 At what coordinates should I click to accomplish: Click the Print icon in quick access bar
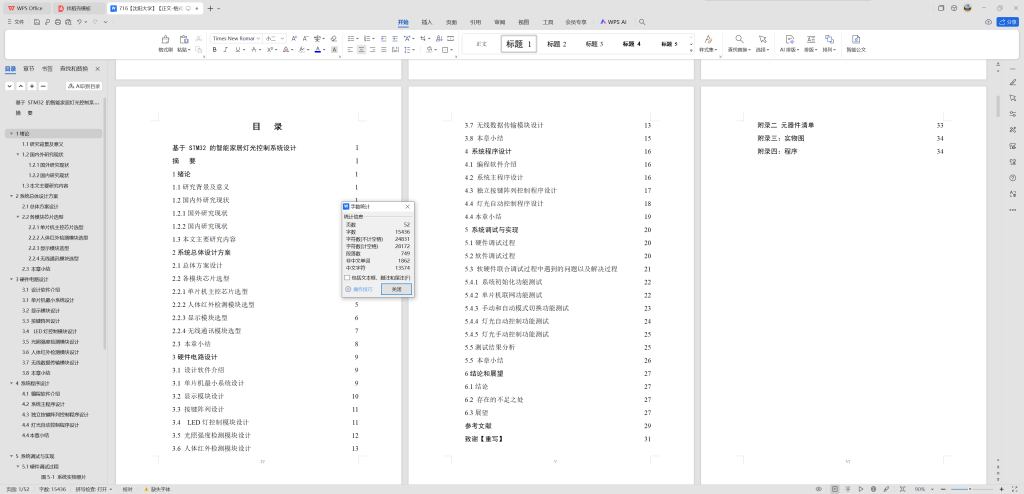click(x=58, y=22)
